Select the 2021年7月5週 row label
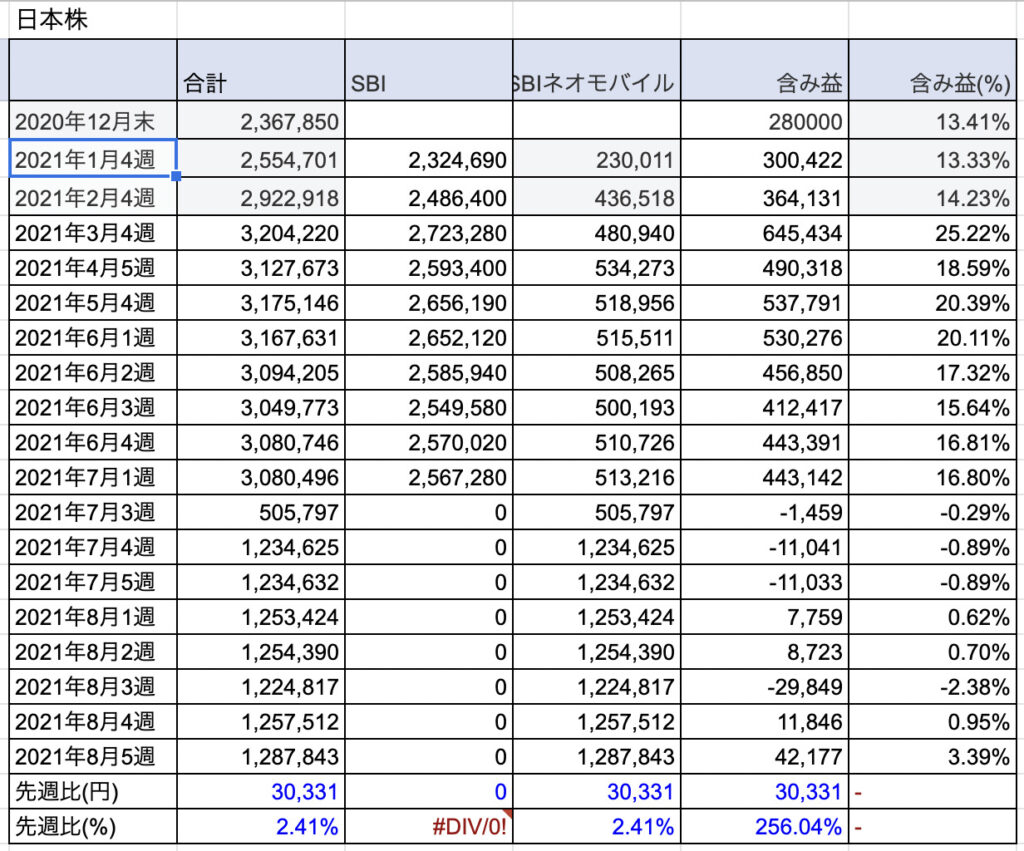Image resolution: width=1024 pixels, height=851 pixels. [93, 582]
